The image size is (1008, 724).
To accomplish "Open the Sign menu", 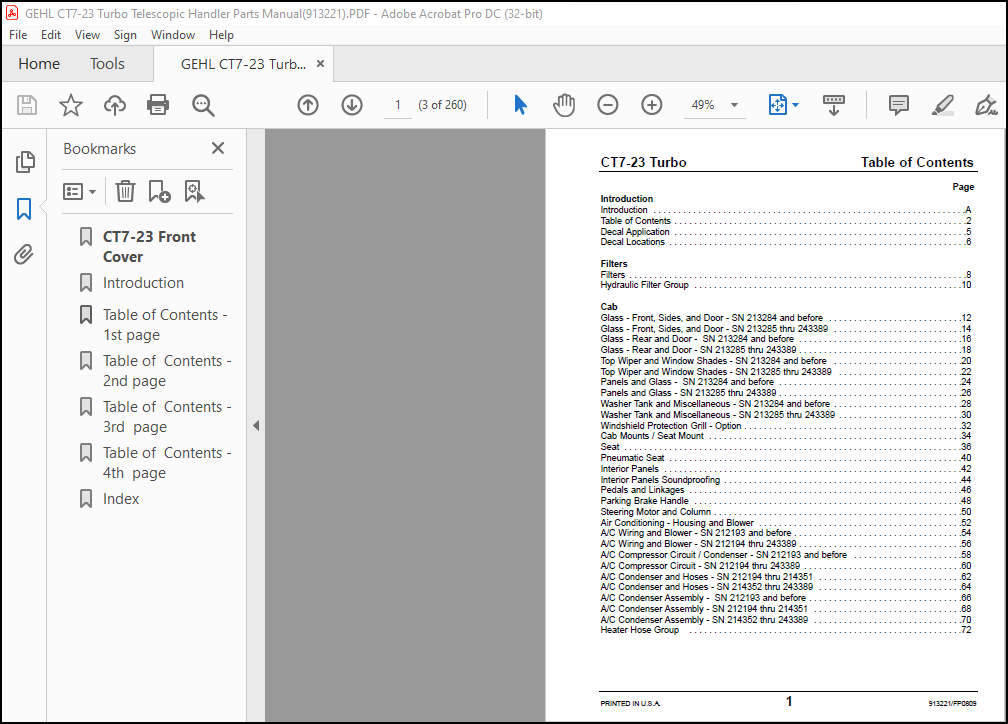I will (125, 35).
